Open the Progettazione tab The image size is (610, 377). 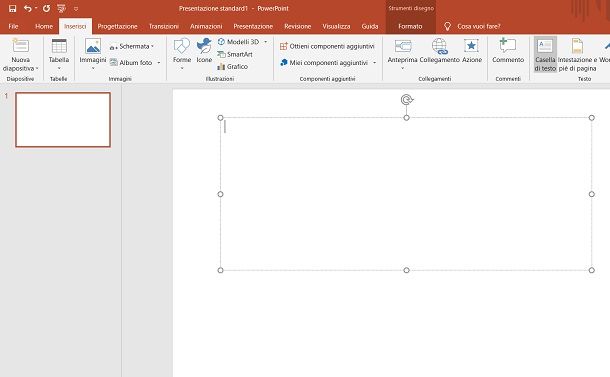pos(117,26)
